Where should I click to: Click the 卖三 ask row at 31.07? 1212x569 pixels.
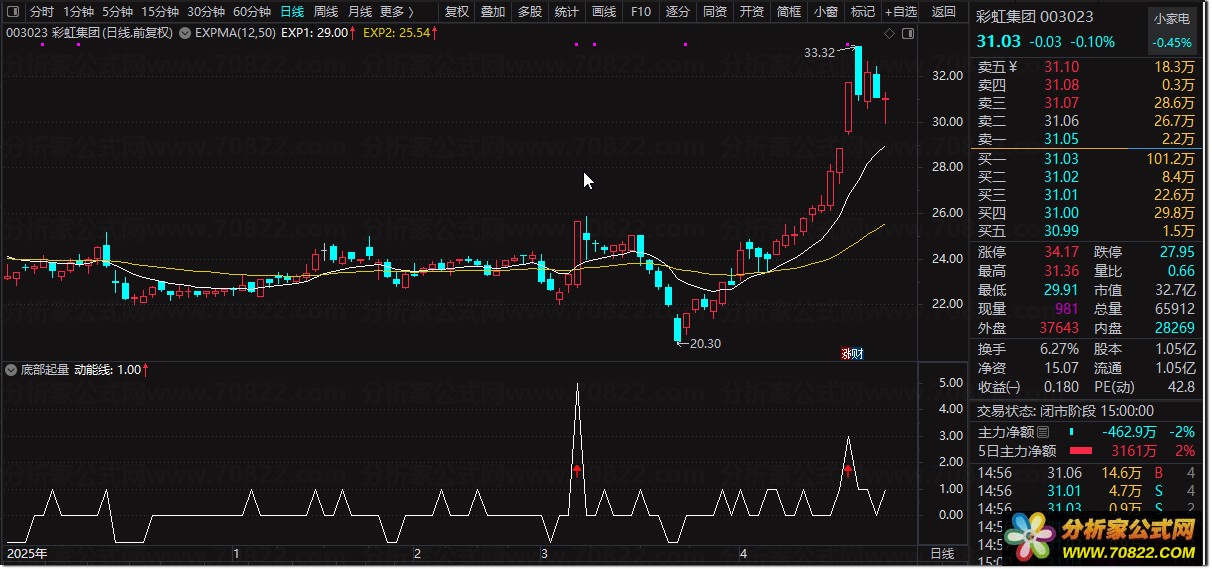click(x=1086, y=103)
